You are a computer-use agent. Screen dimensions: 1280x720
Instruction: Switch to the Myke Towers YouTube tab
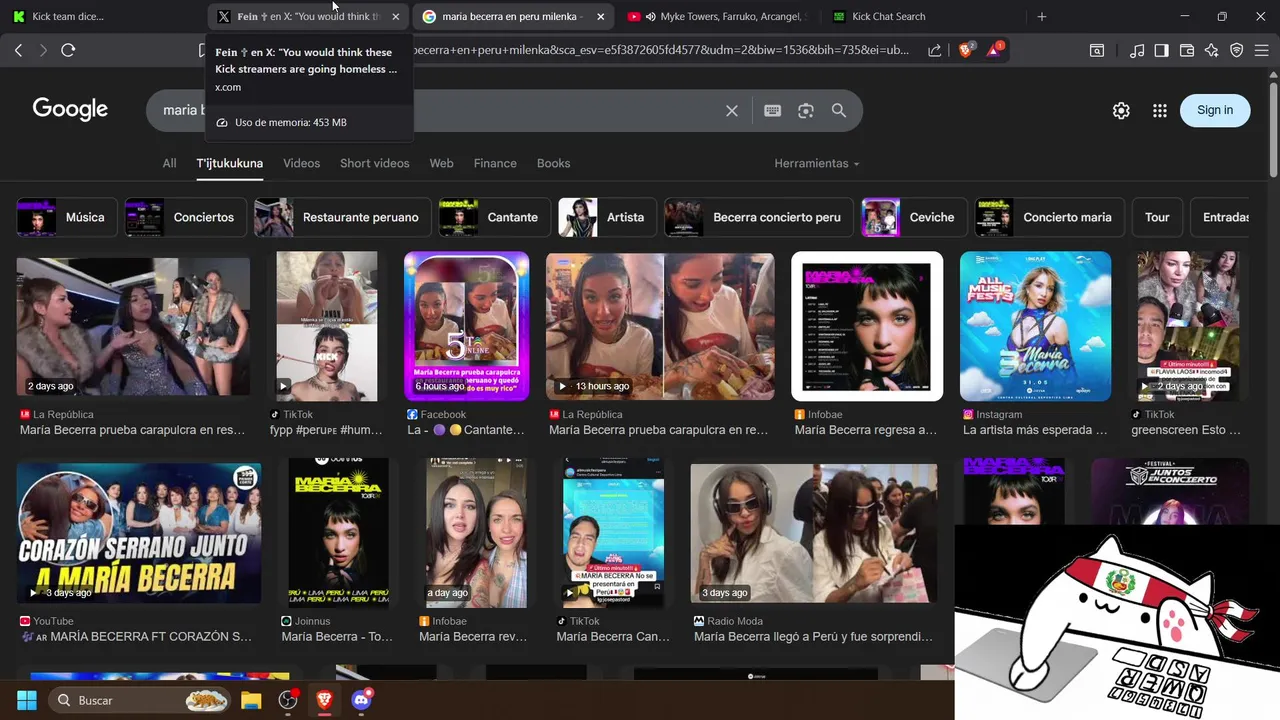pyautogui.click(x=716, y=16)
